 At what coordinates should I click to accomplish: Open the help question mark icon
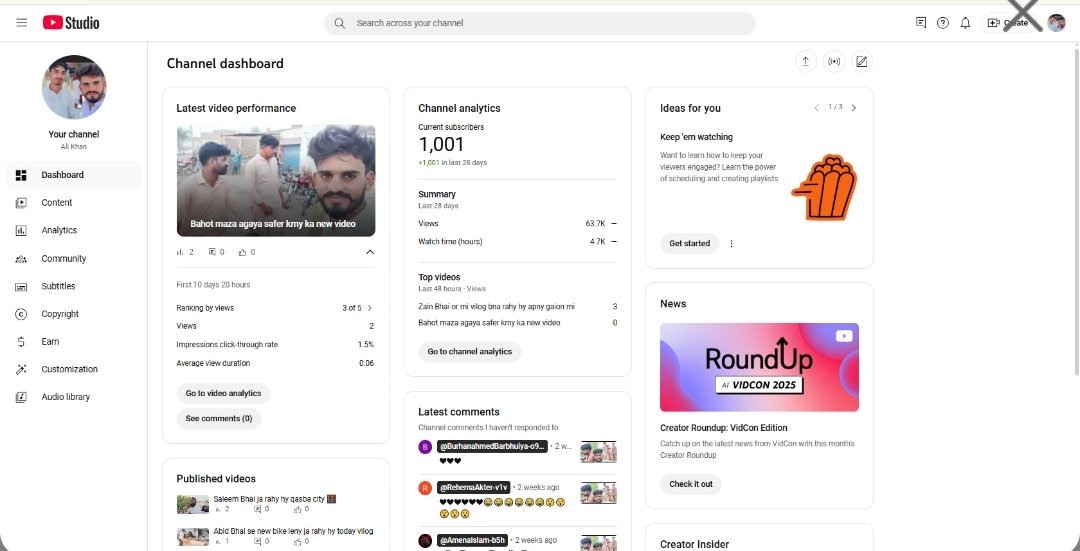[943, 23]
